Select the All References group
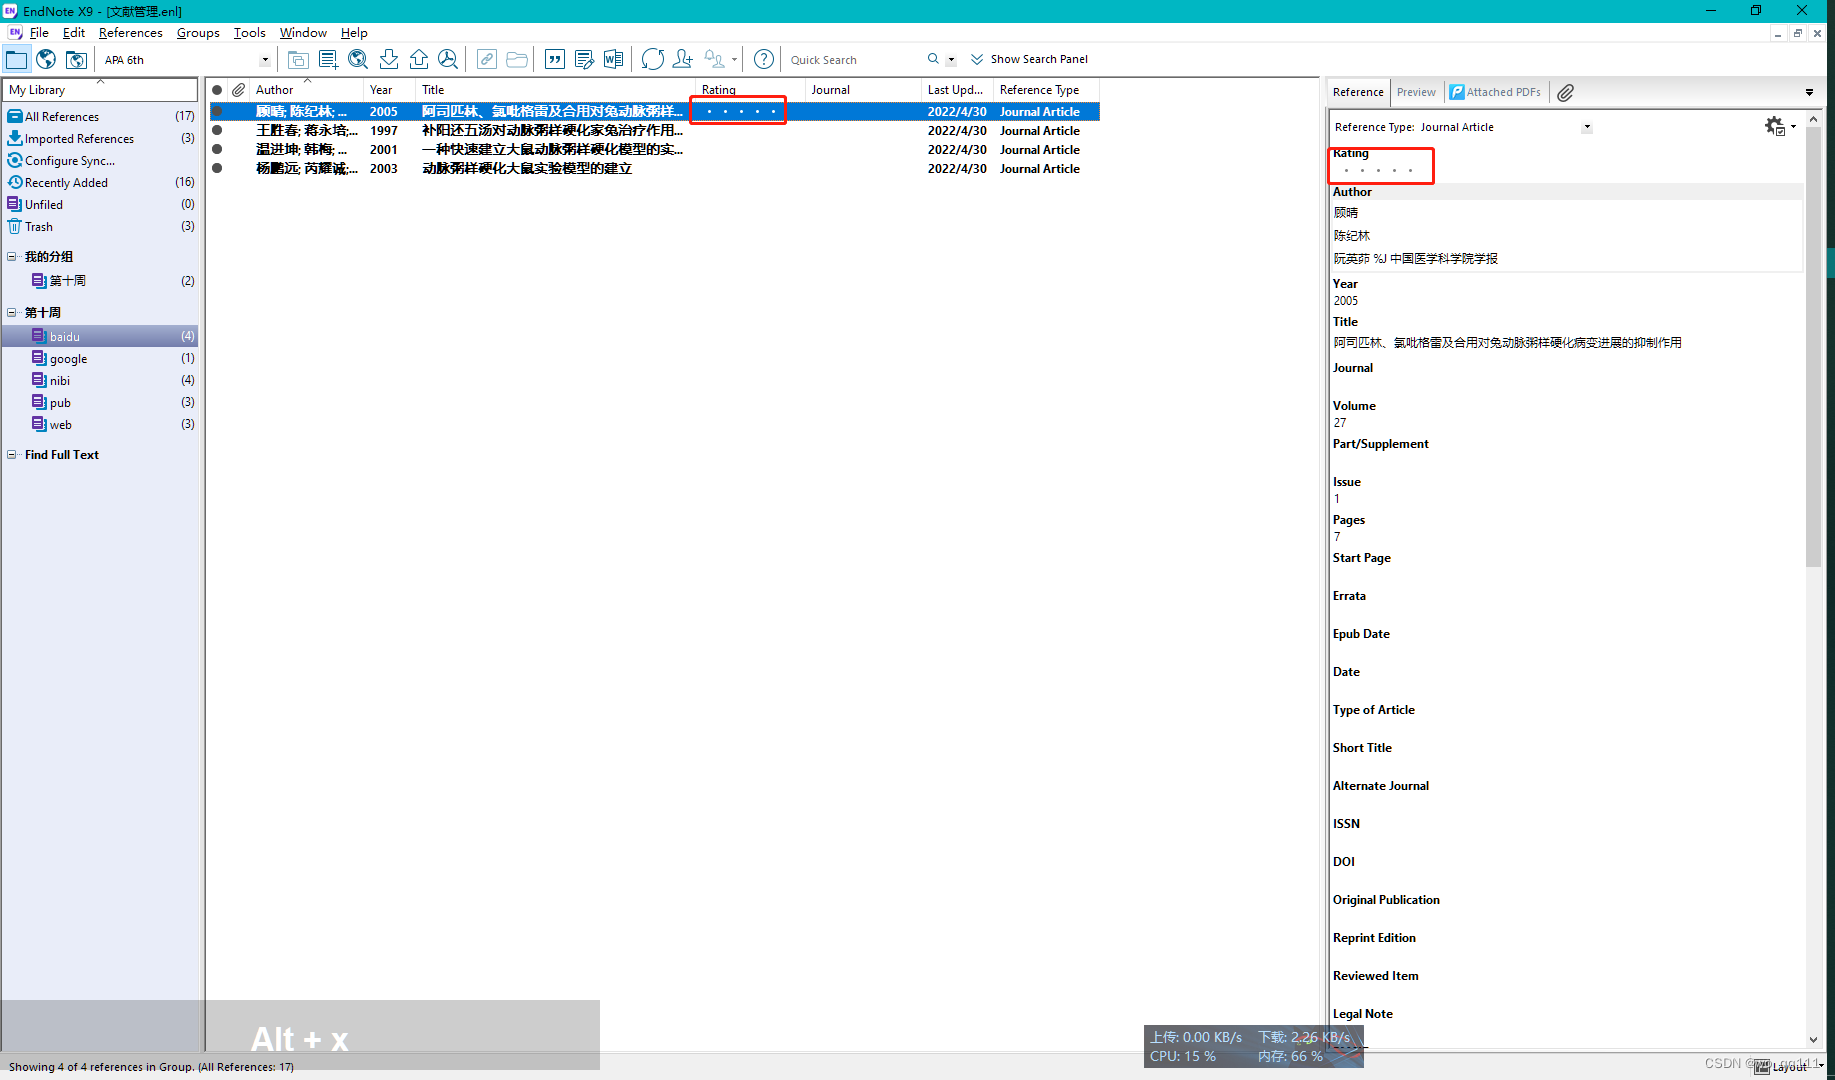The image size is (1835, 1080). (x=100, y=116)
